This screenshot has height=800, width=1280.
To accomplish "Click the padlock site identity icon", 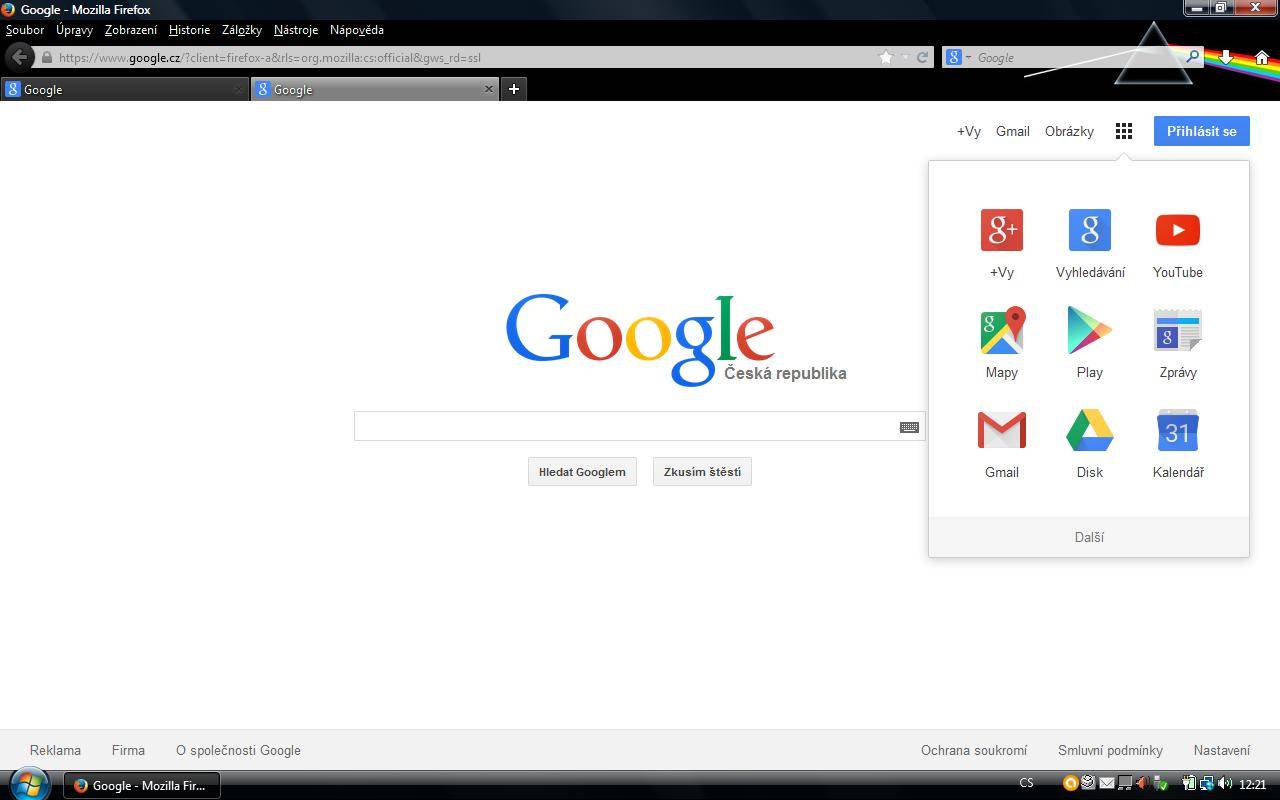I will pos(46,57).
